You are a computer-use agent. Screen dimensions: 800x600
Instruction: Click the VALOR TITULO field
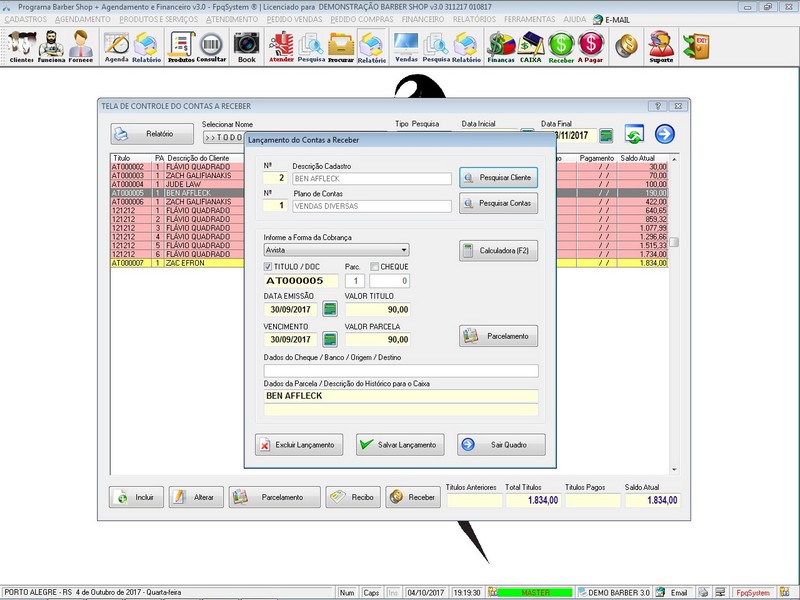pyautogui.click(x=378, y=309)
